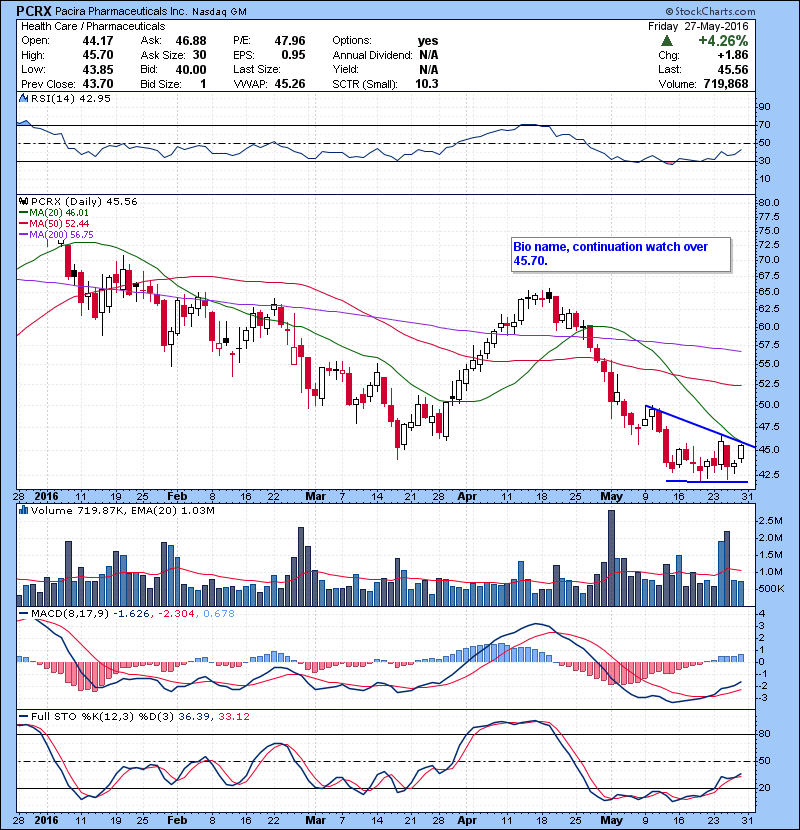Click the SCTR (Small) value 10.3
The height and width of the screenshot is (830, 800).
click(x=427, y=84)
